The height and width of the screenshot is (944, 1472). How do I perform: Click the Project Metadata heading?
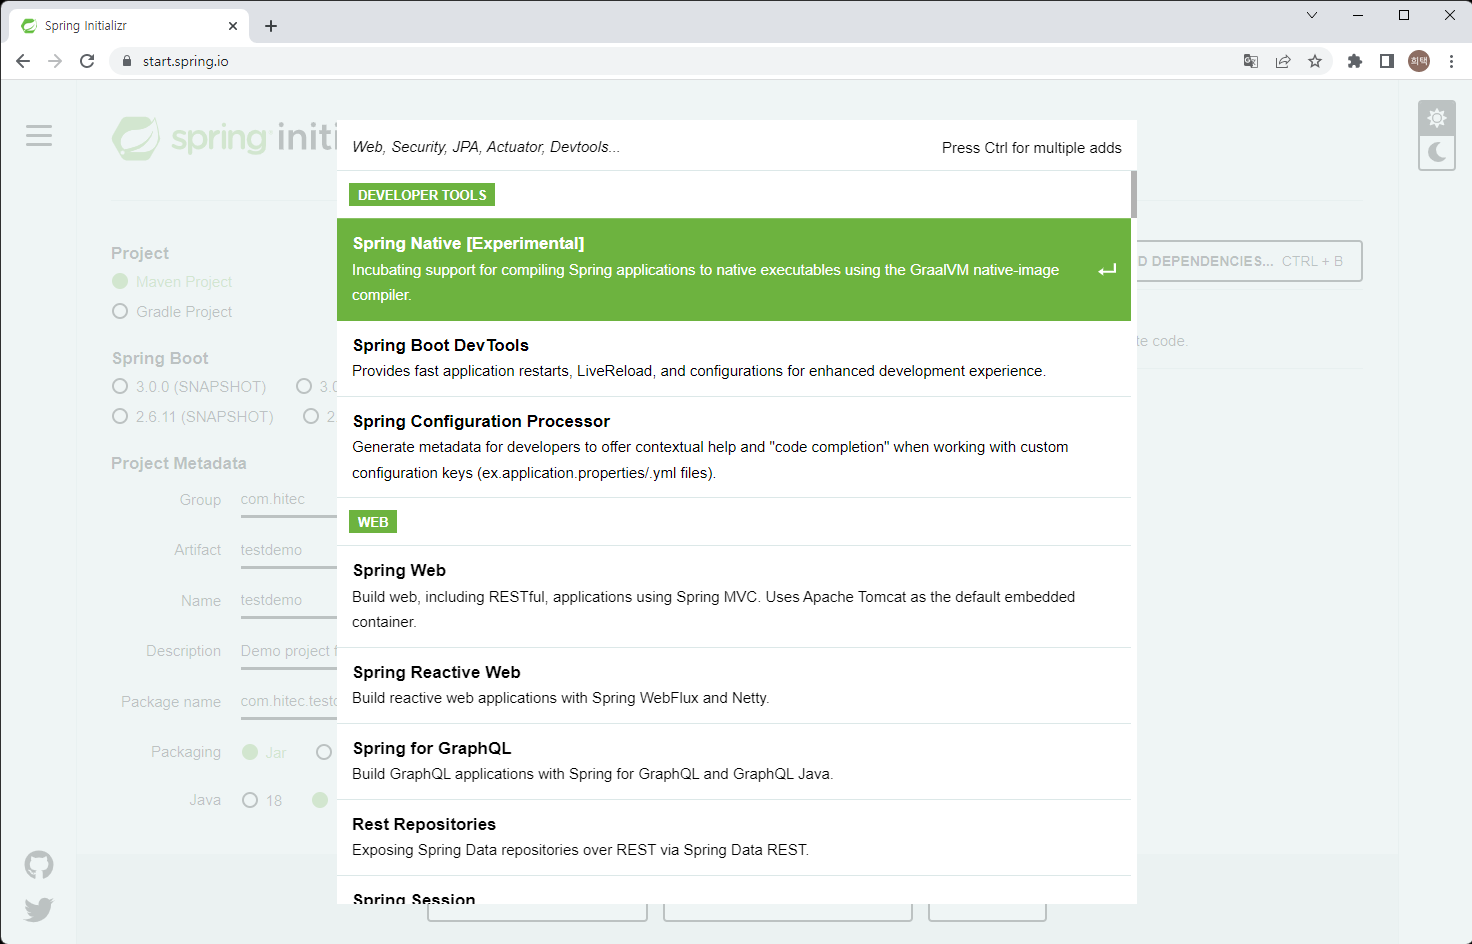pos(179,463)
